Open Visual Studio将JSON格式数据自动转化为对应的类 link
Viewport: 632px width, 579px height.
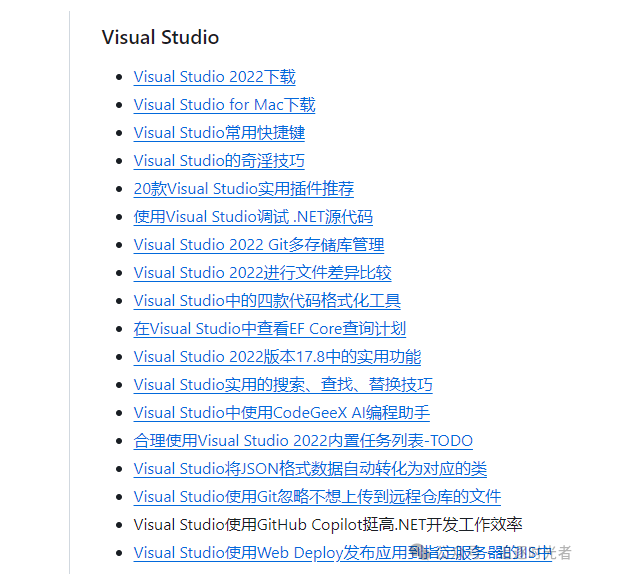click(310, 469)
